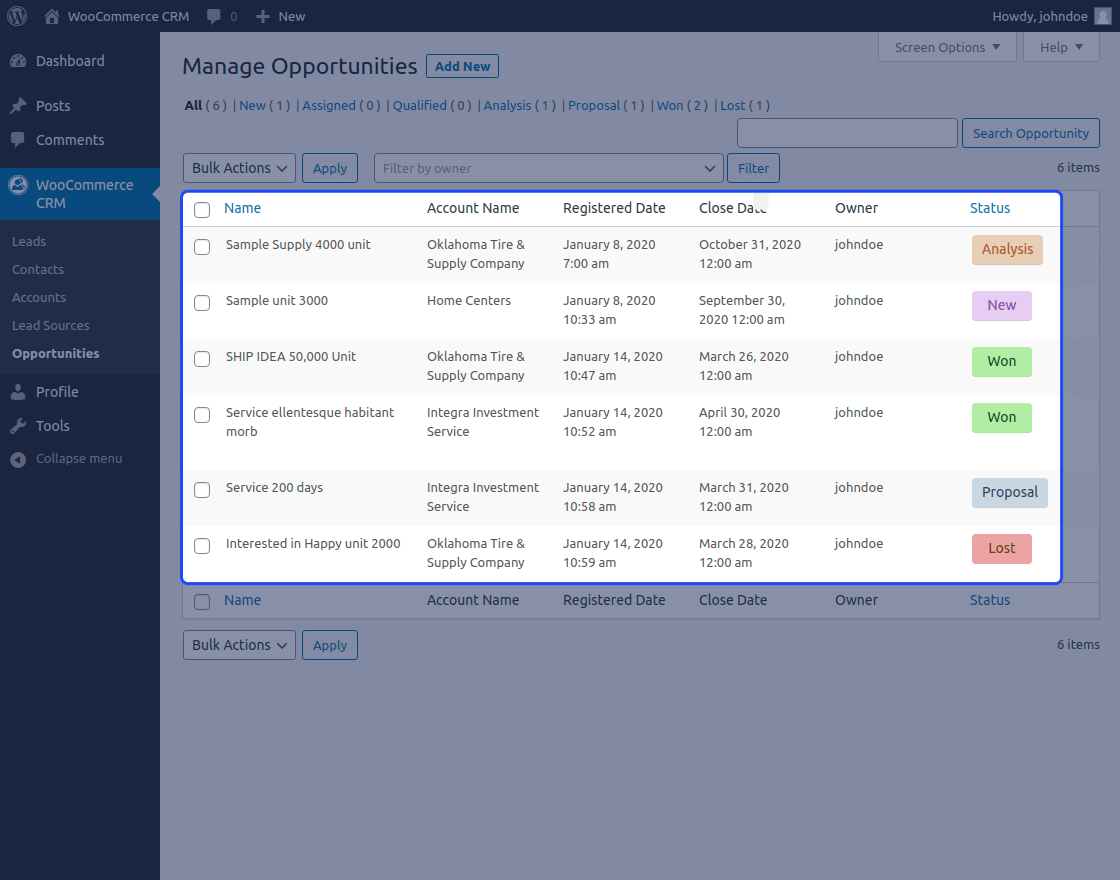Click the Howdy, johndoe account text
Screen dimensions: 1120x880
pos(1039,16)
